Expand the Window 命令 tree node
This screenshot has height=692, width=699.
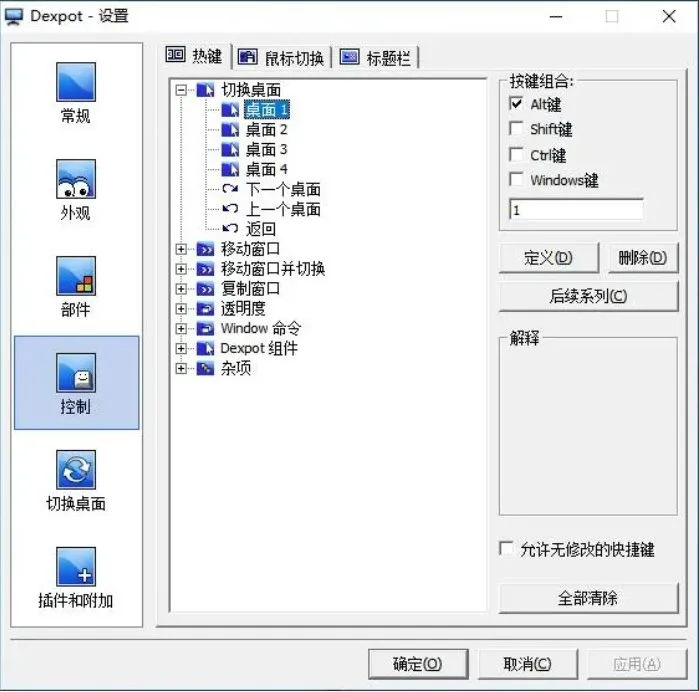pos(181,329)
